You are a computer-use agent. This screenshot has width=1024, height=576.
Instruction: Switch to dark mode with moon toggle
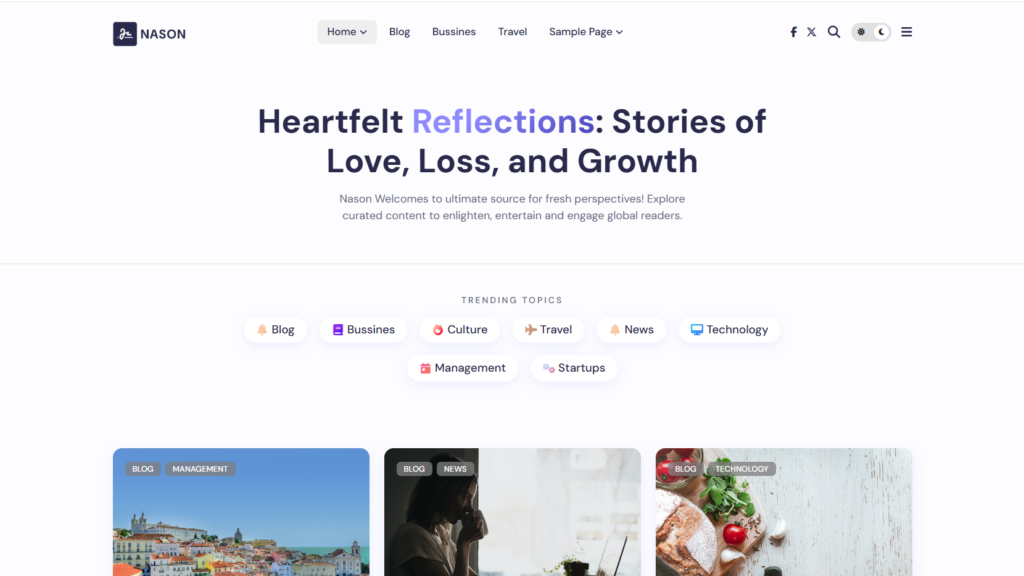click(881, 32)
